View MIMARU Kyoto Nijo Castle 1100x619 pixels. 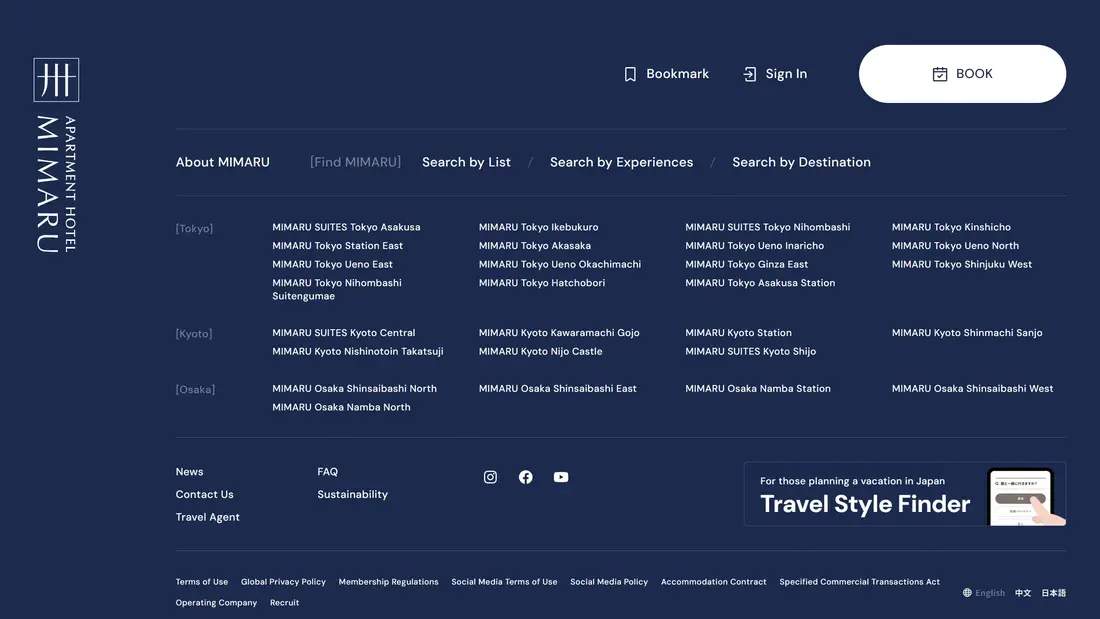click(x=540, y=351)
